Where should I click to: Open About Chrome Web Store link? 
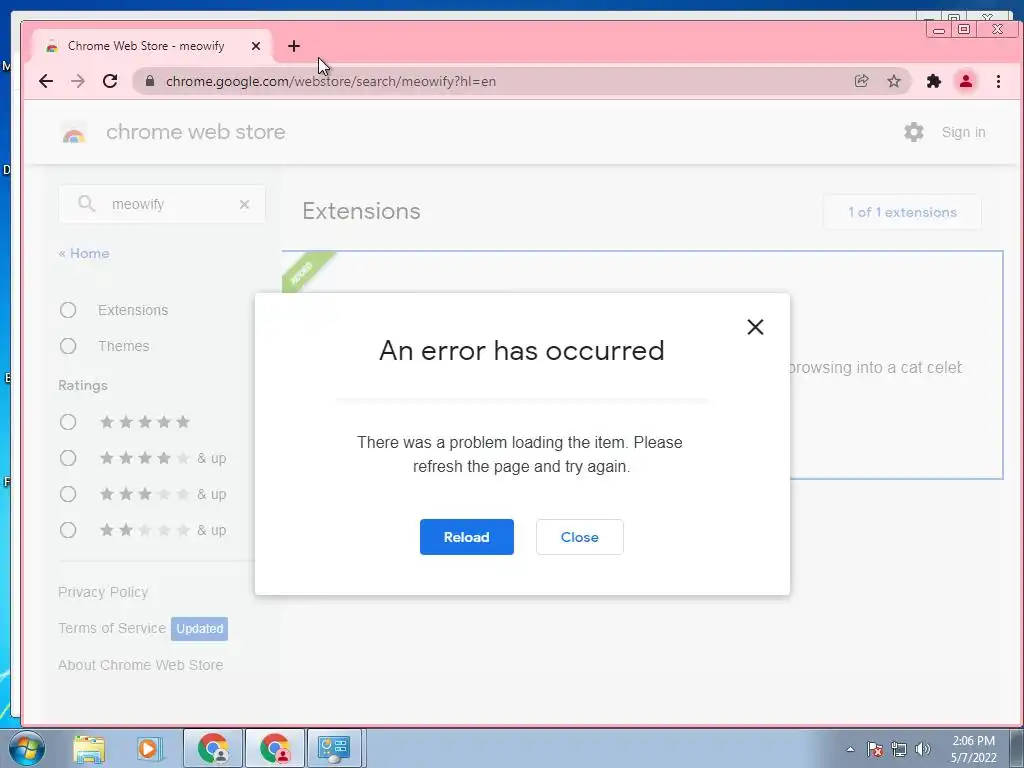(x=140, y=665)
